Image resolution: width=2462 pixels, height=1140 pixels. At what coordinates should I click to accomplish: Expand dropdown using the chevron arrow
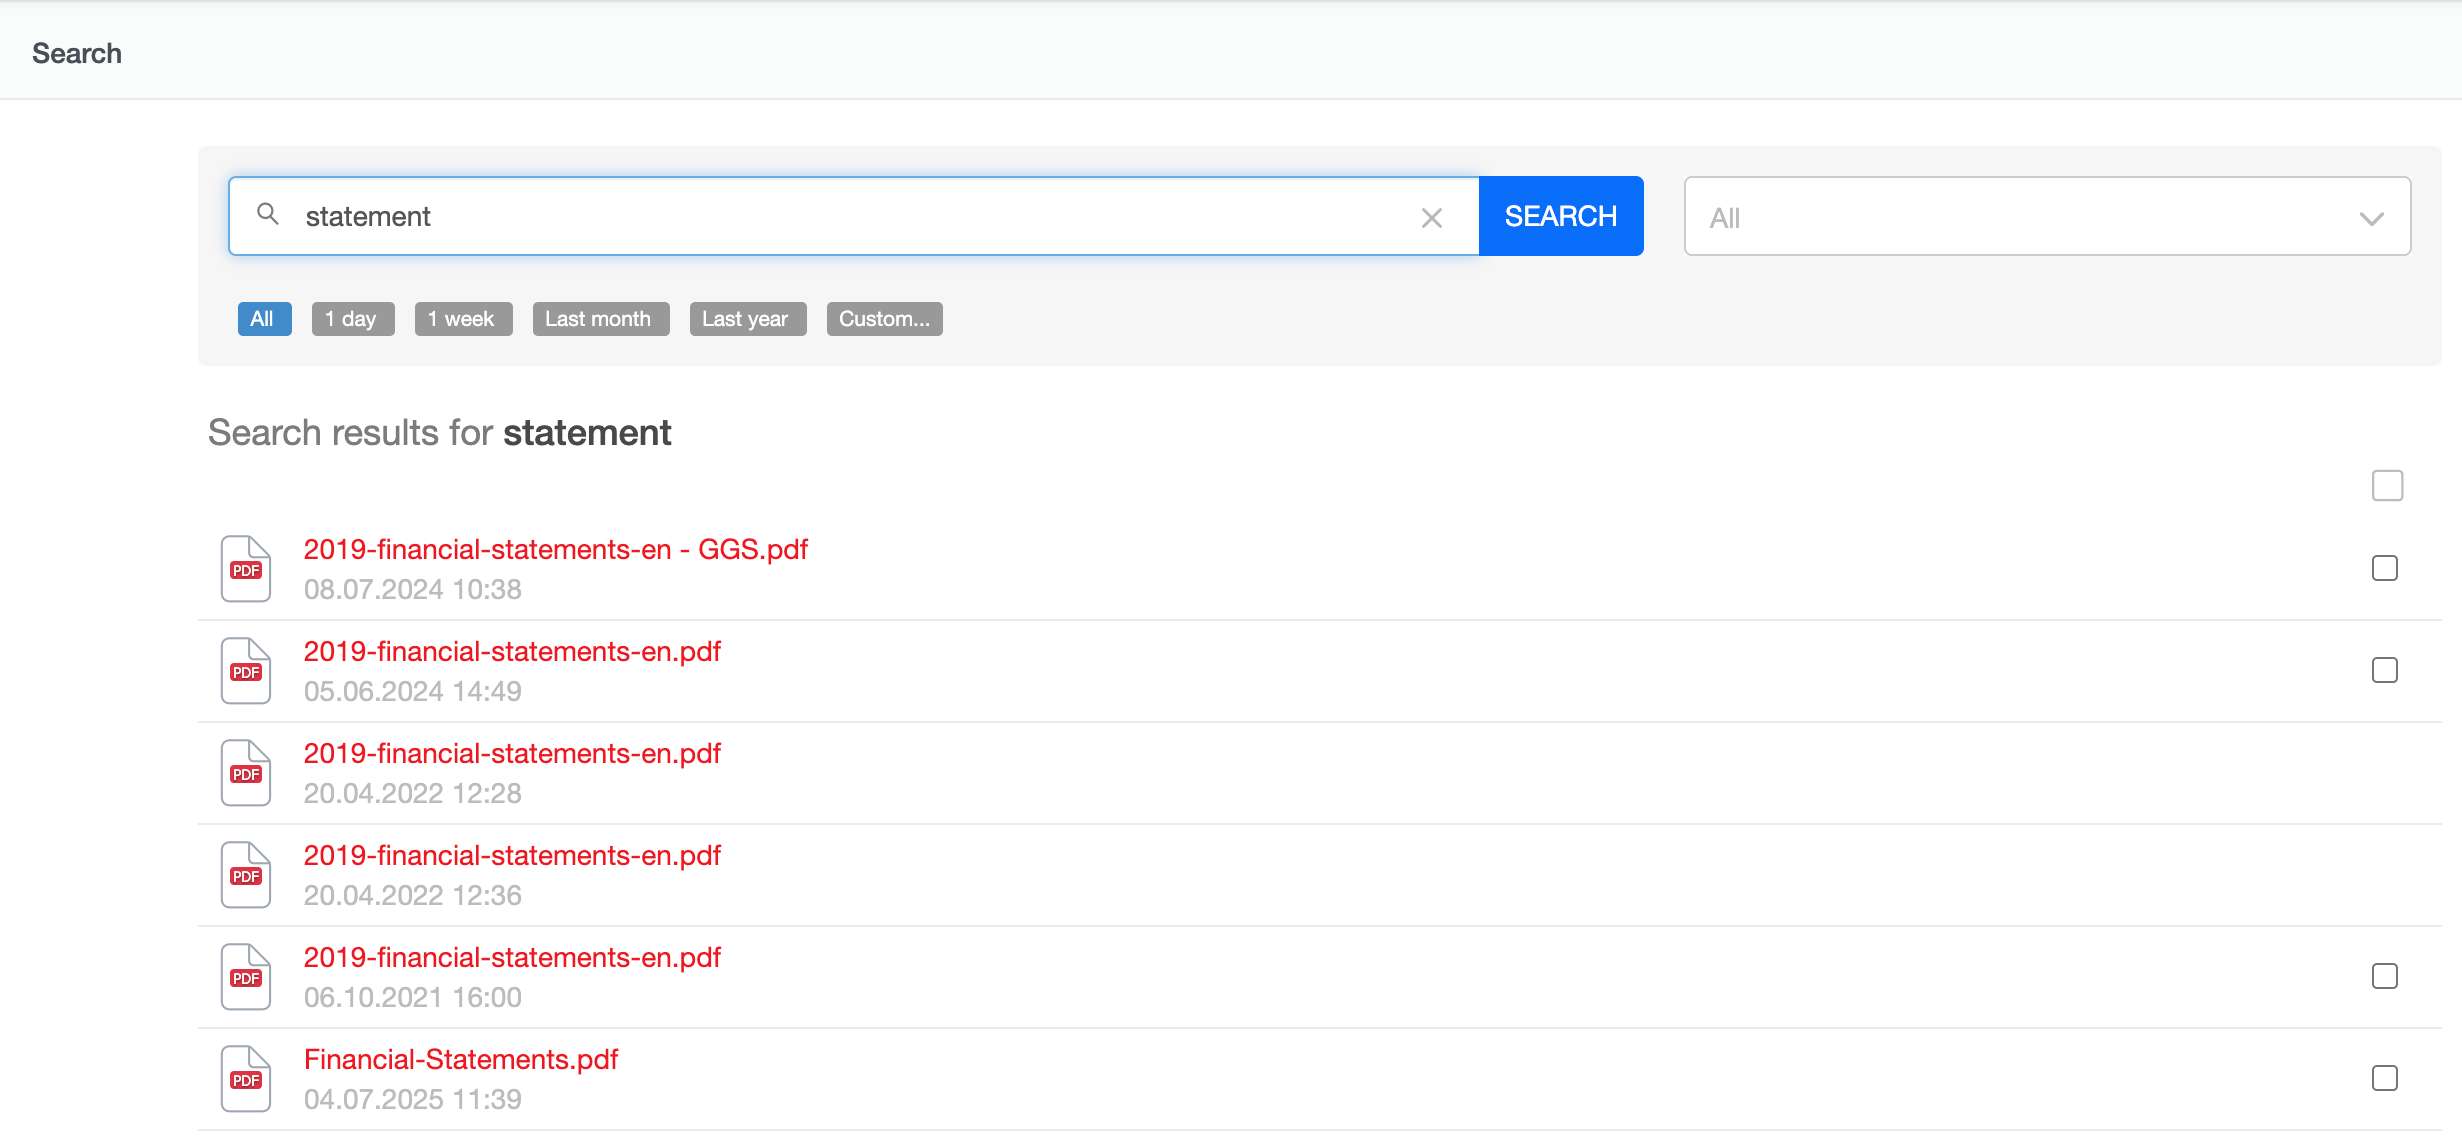2371,218
